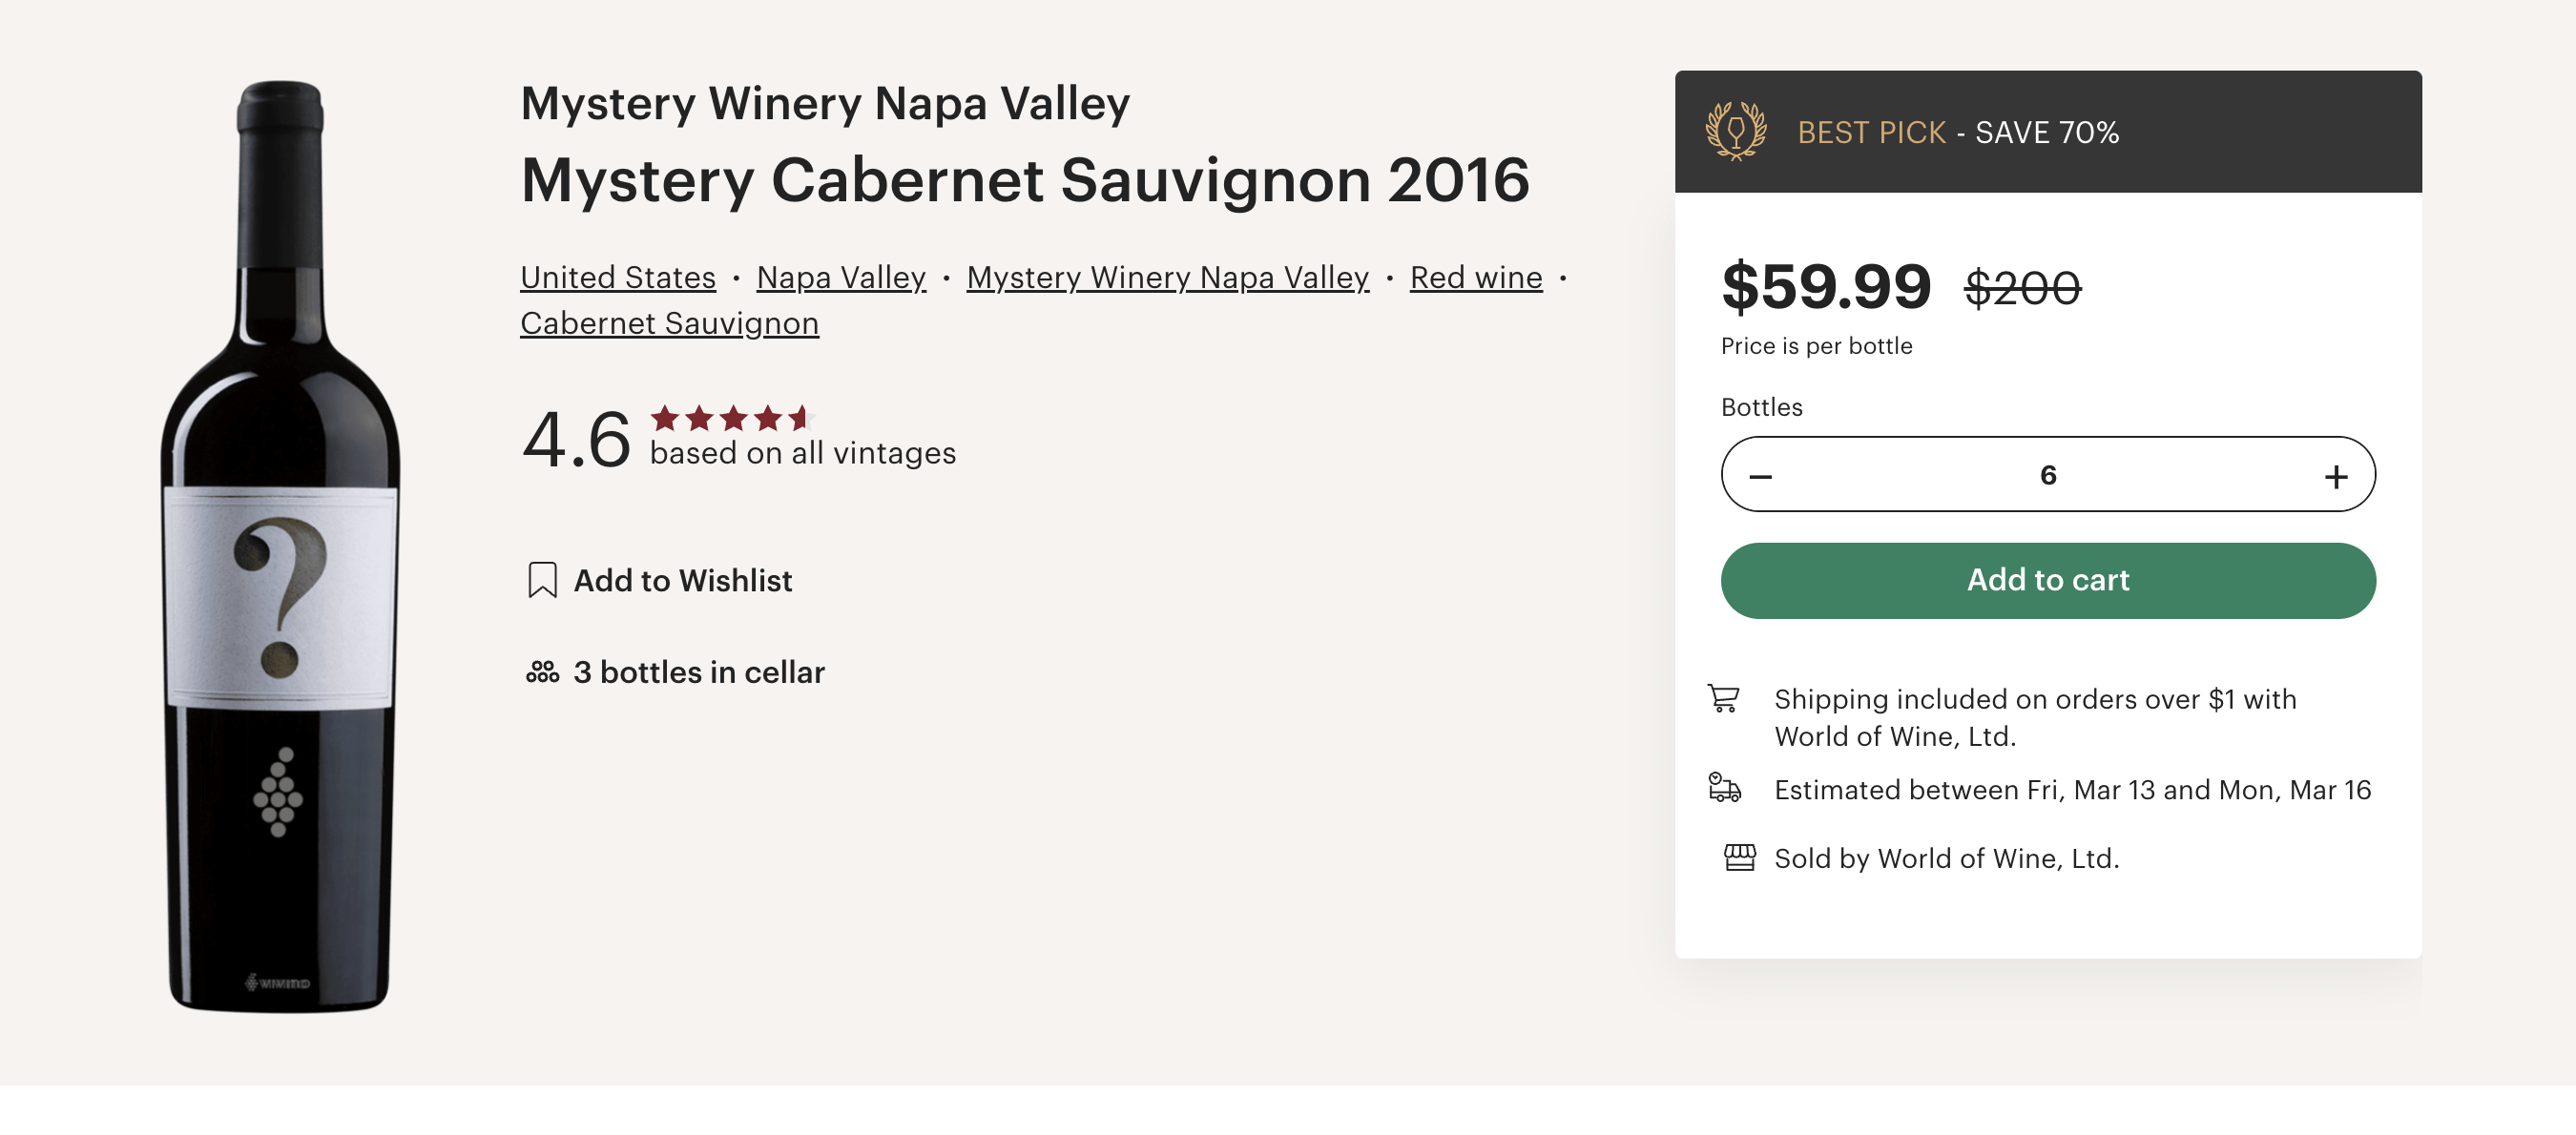
Task: Increase bottle quantity with plus button
Action: click(x=2335, y=476)
